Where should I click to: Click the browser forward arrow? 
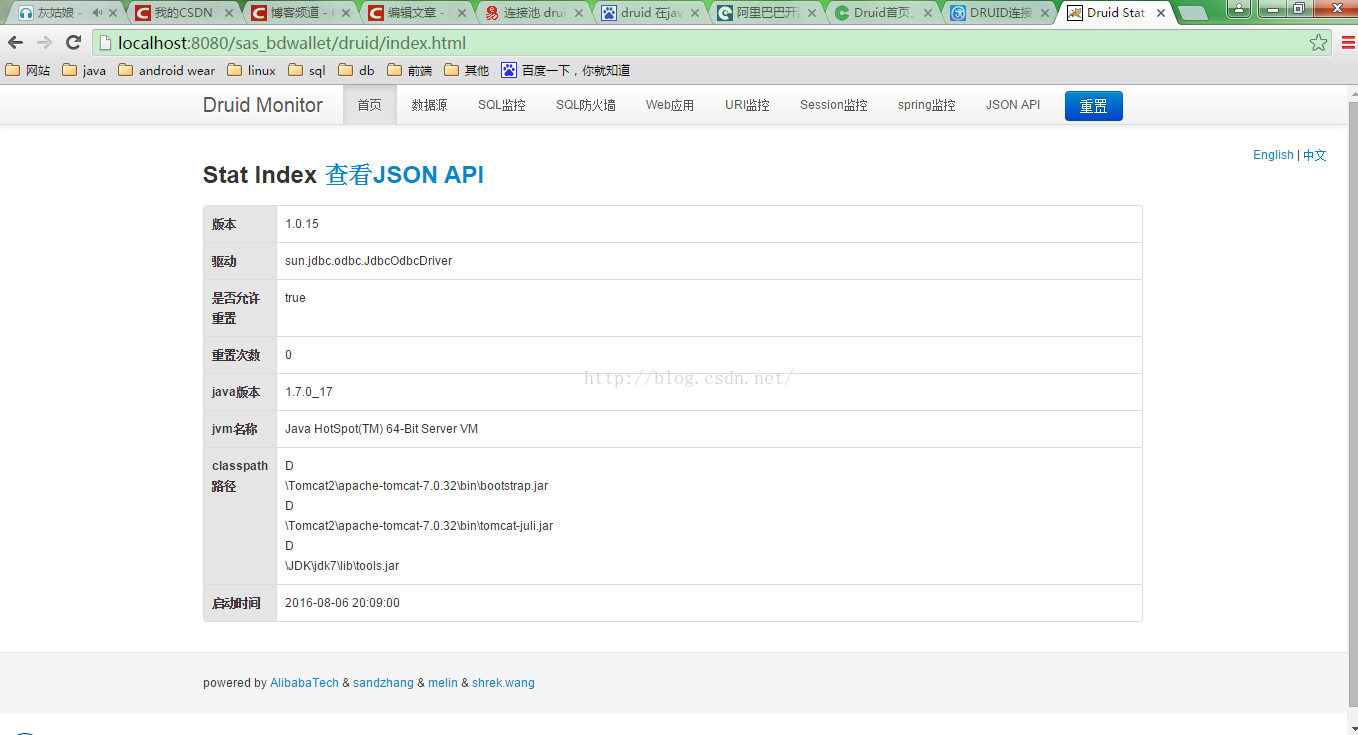coord(44,43)
